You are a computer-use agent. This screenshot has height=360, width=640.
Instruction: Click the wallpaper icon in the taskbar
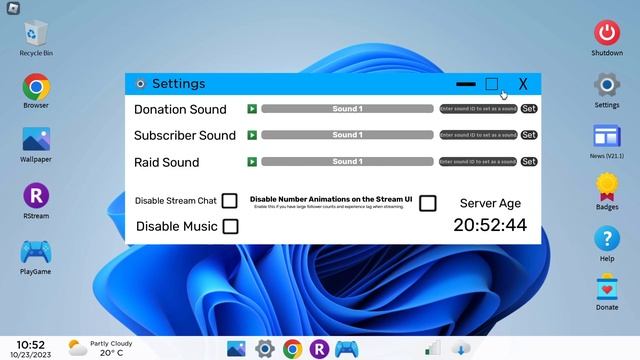coord(236,349)
